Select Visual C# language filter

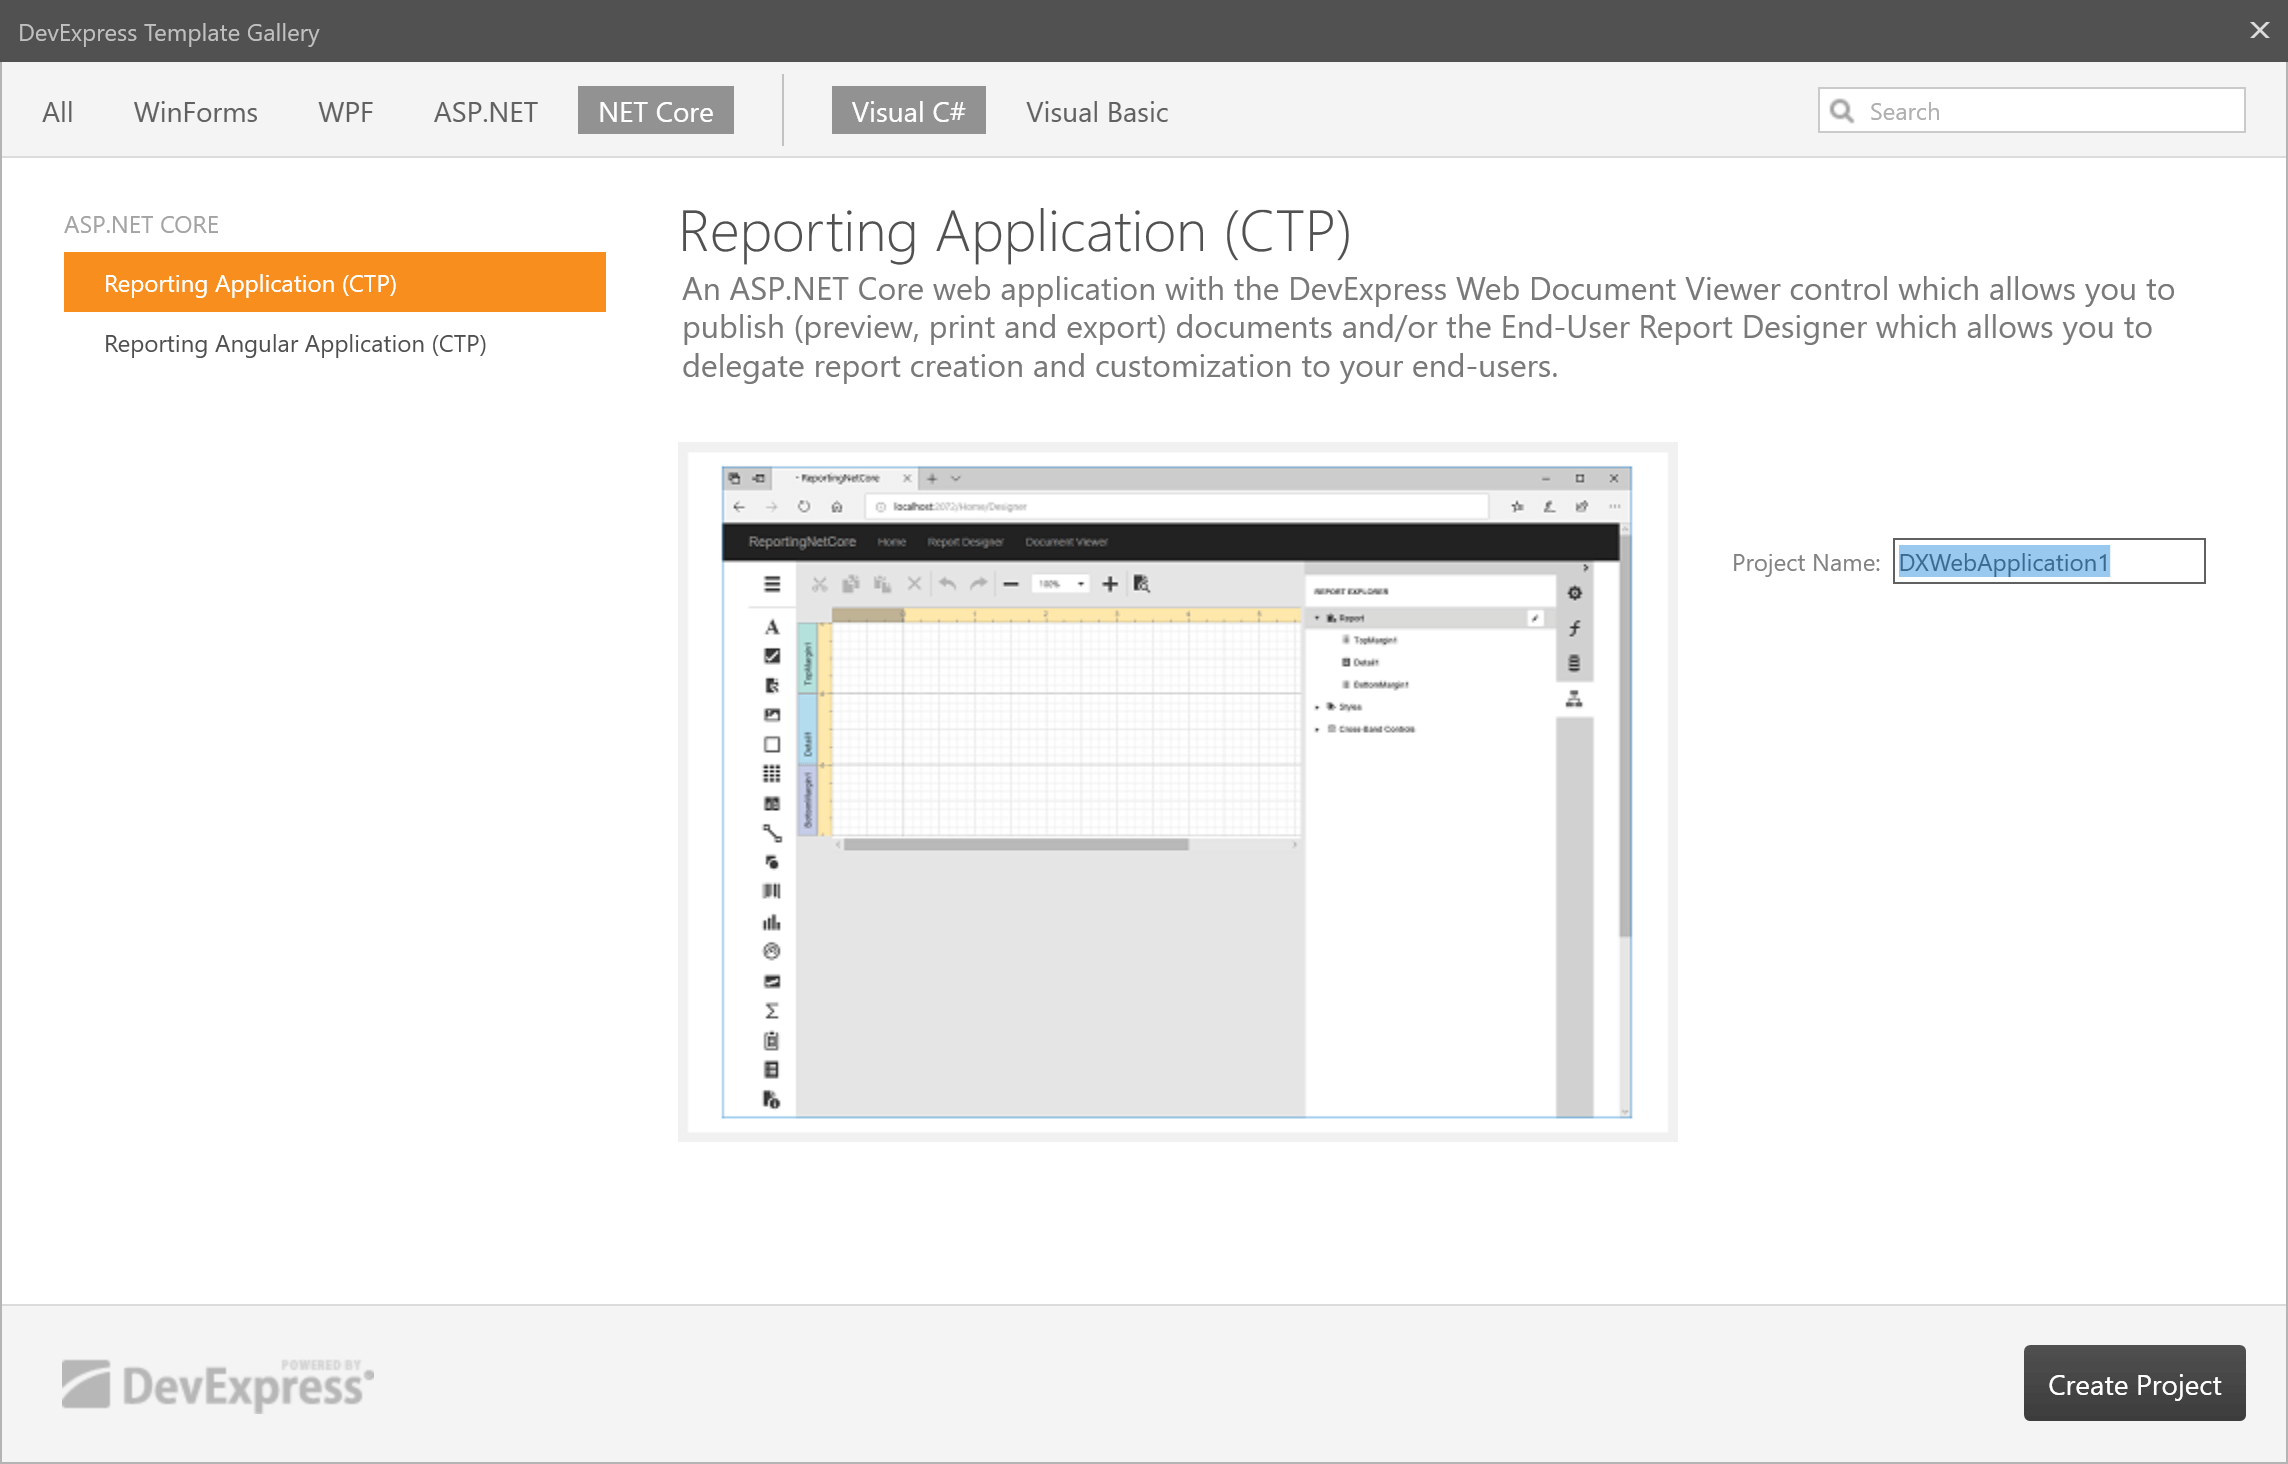pos(908,111)
